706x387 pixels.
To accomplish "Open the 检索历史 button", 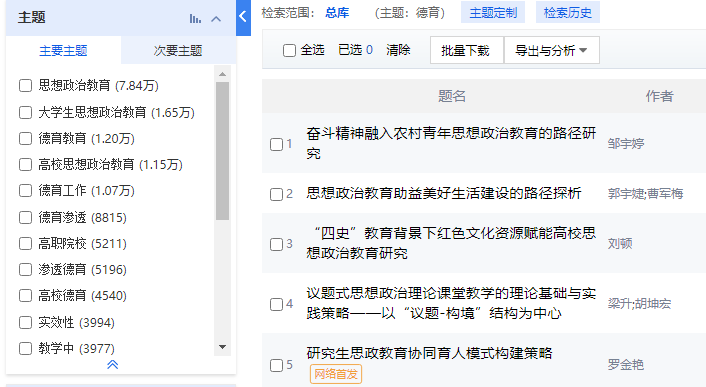I will [x=568, y=13].
